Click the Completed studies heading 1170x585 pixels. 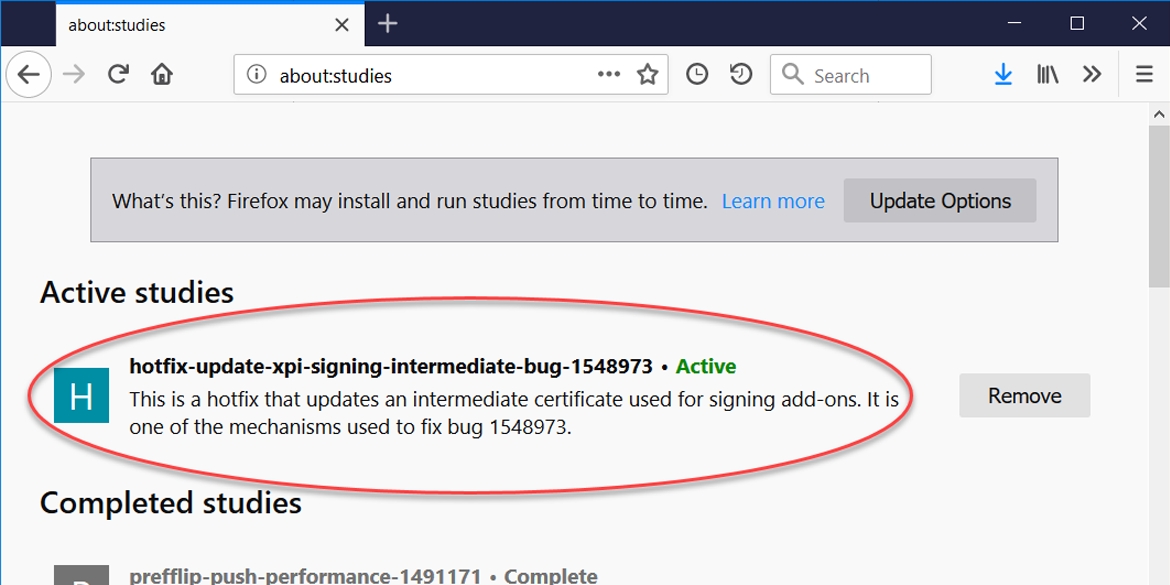[x=171, y=502]
